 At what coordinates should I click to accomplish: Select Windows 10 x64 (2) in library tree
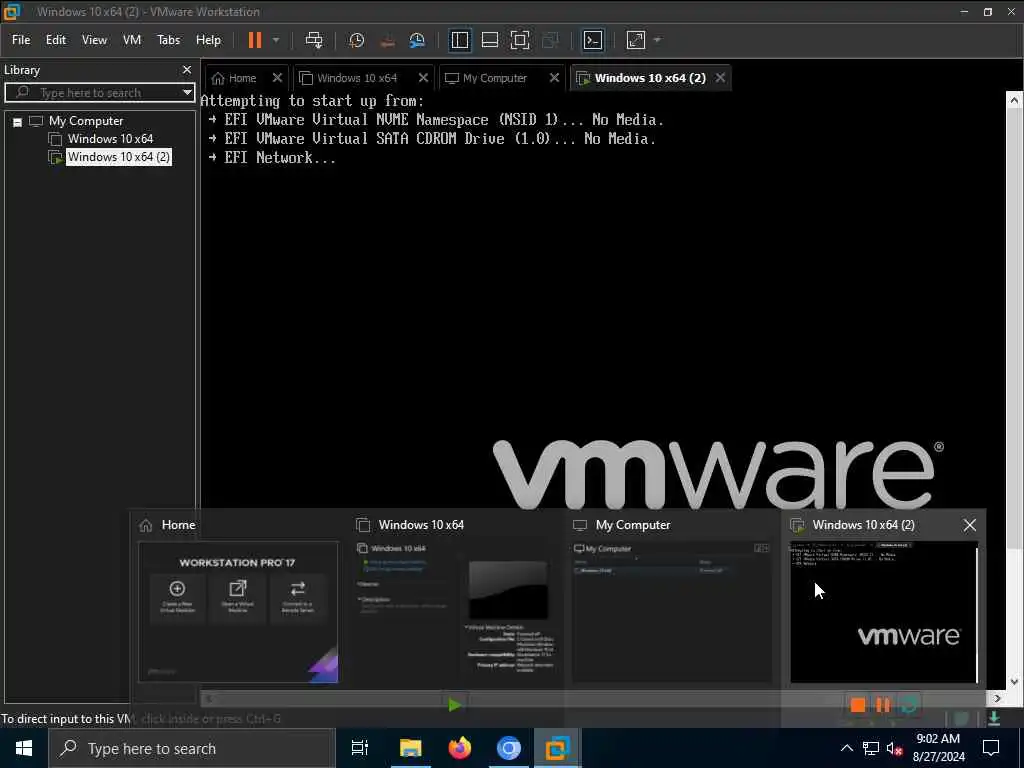[118, 157]
